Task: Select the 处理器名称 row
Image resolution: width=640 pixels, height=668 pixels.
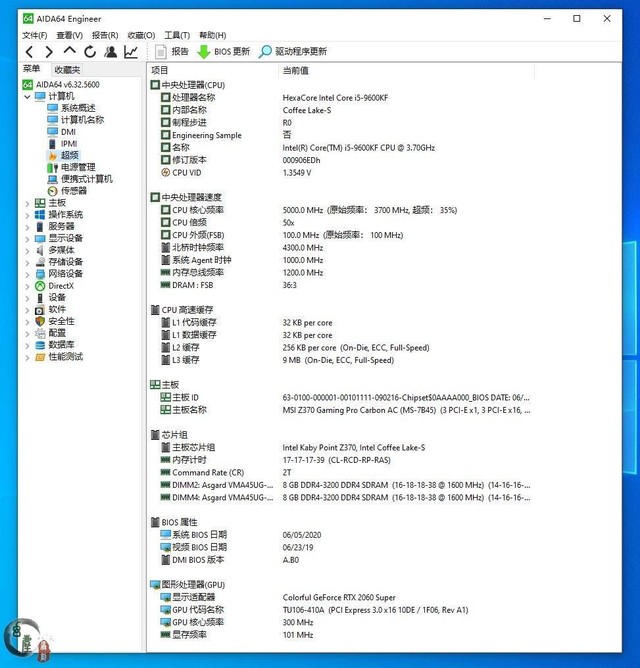Action: click(x=341, y=98)
